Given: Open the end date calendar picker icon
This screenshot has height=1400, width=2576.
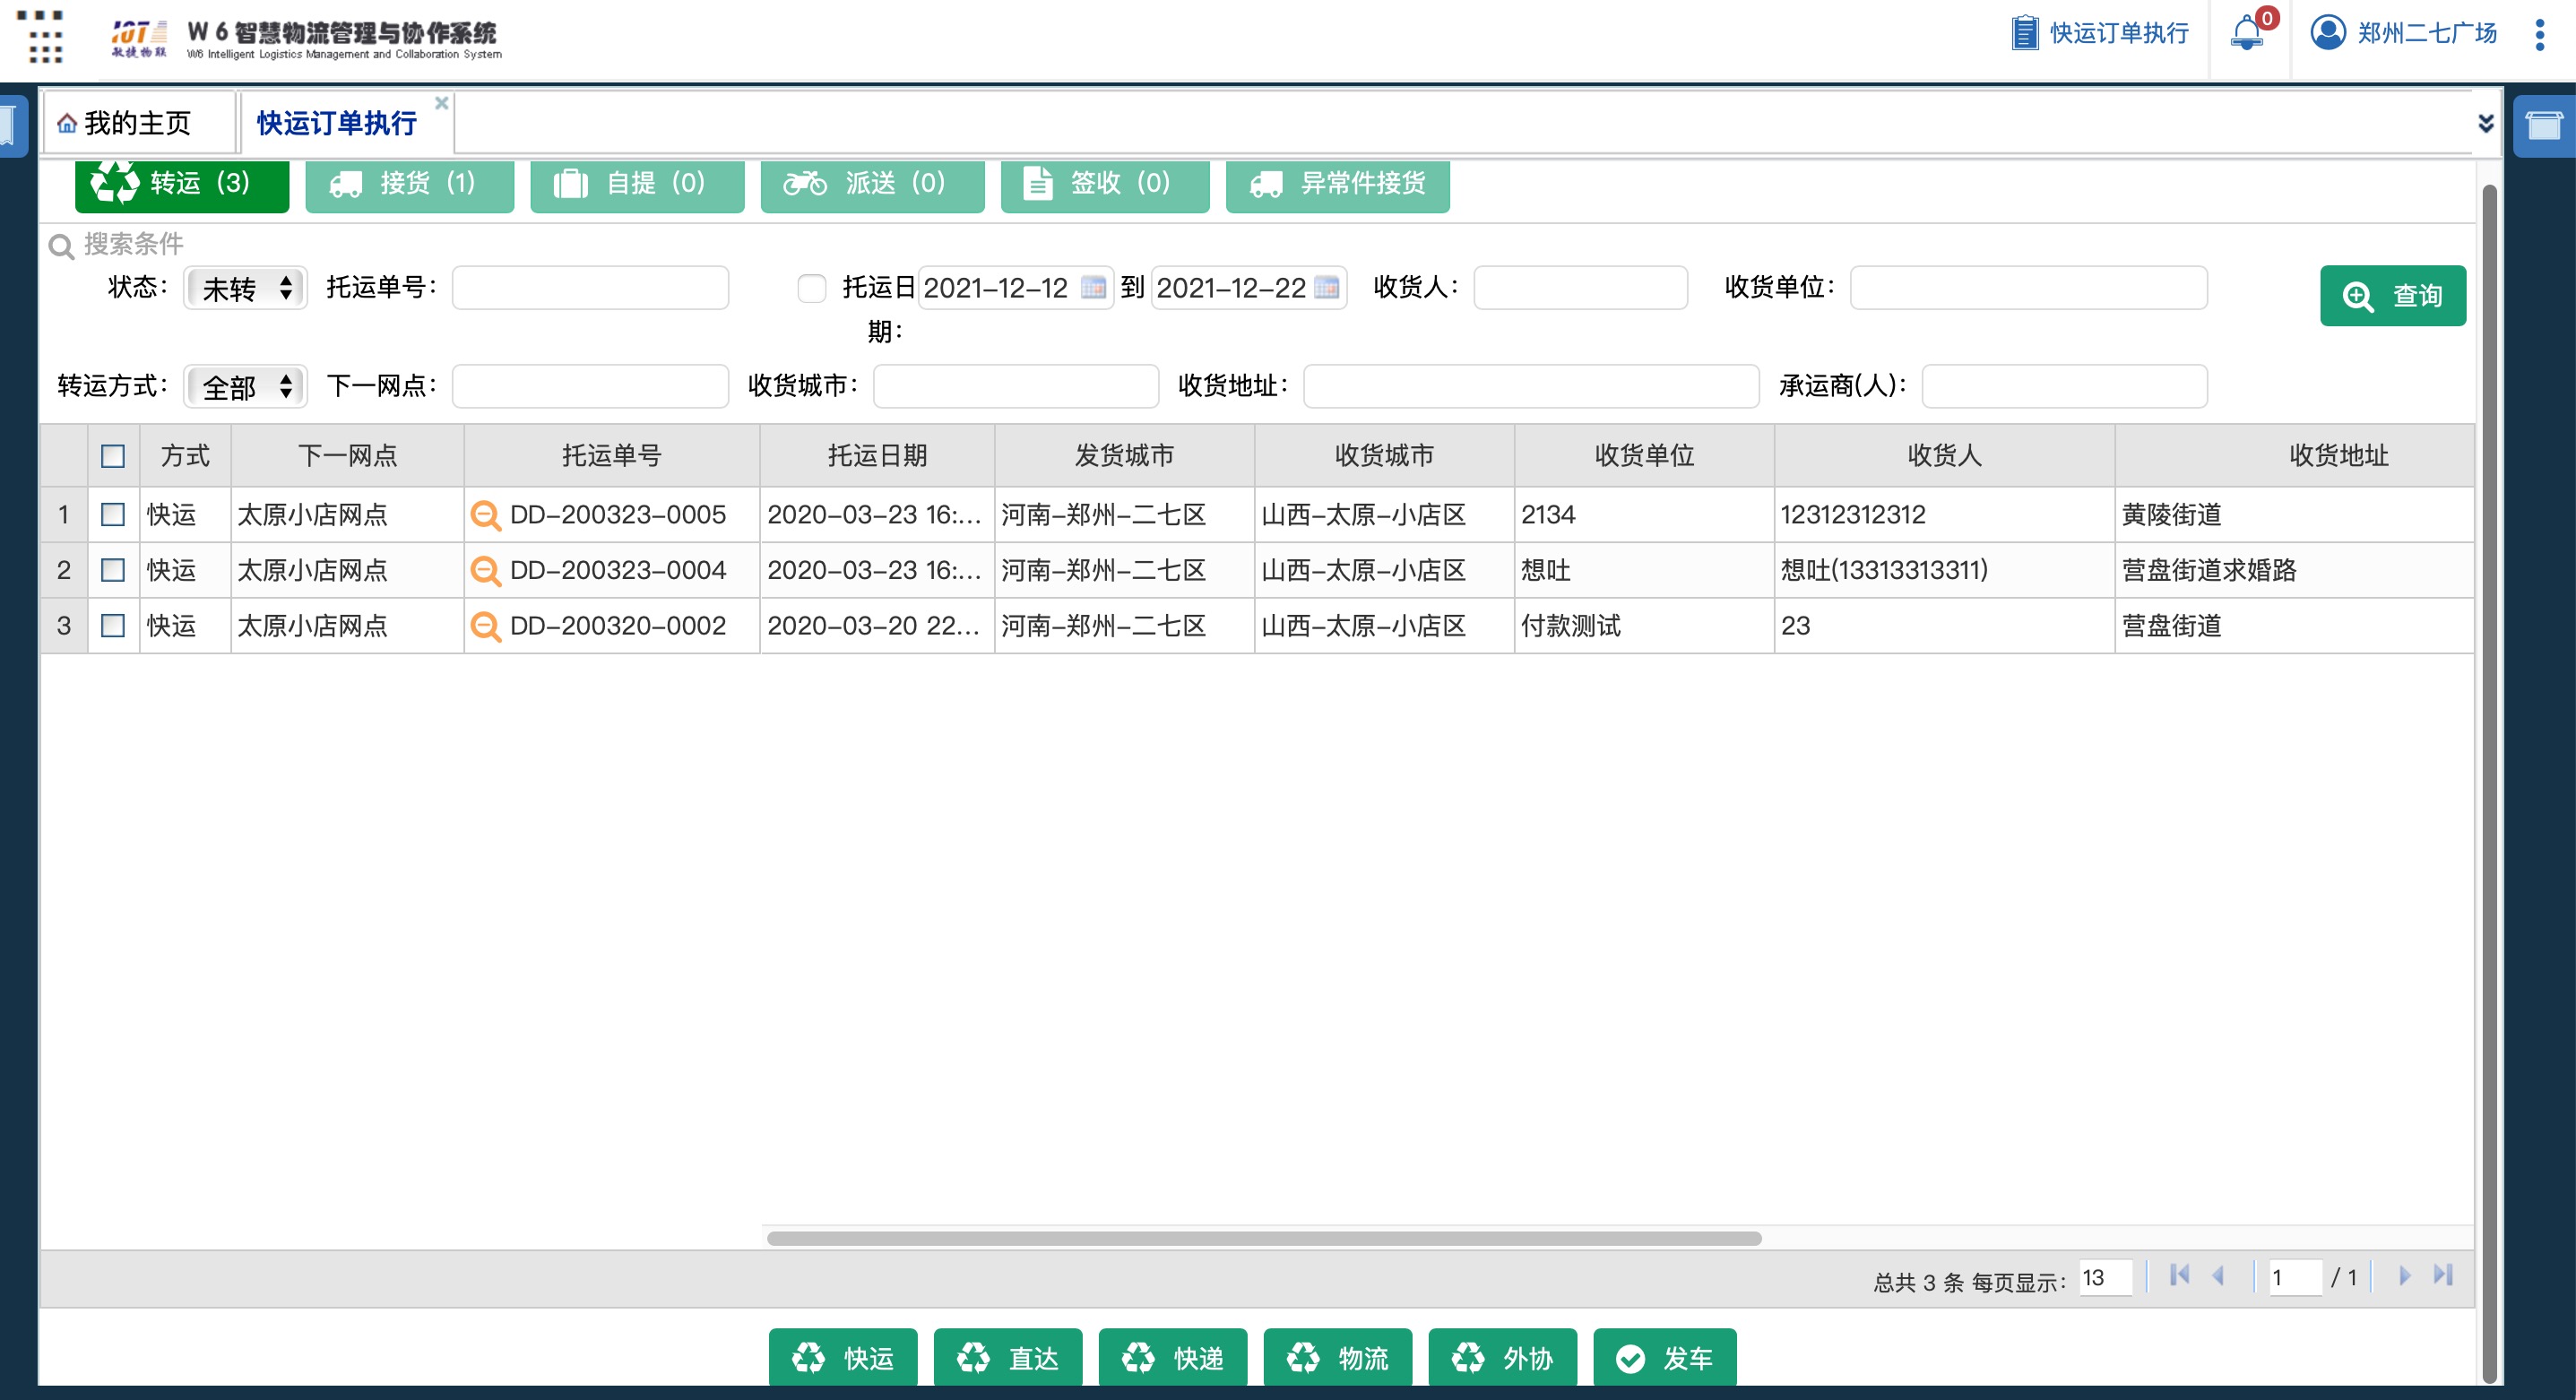Looking at the screenshot, I should click(1327, 288).
